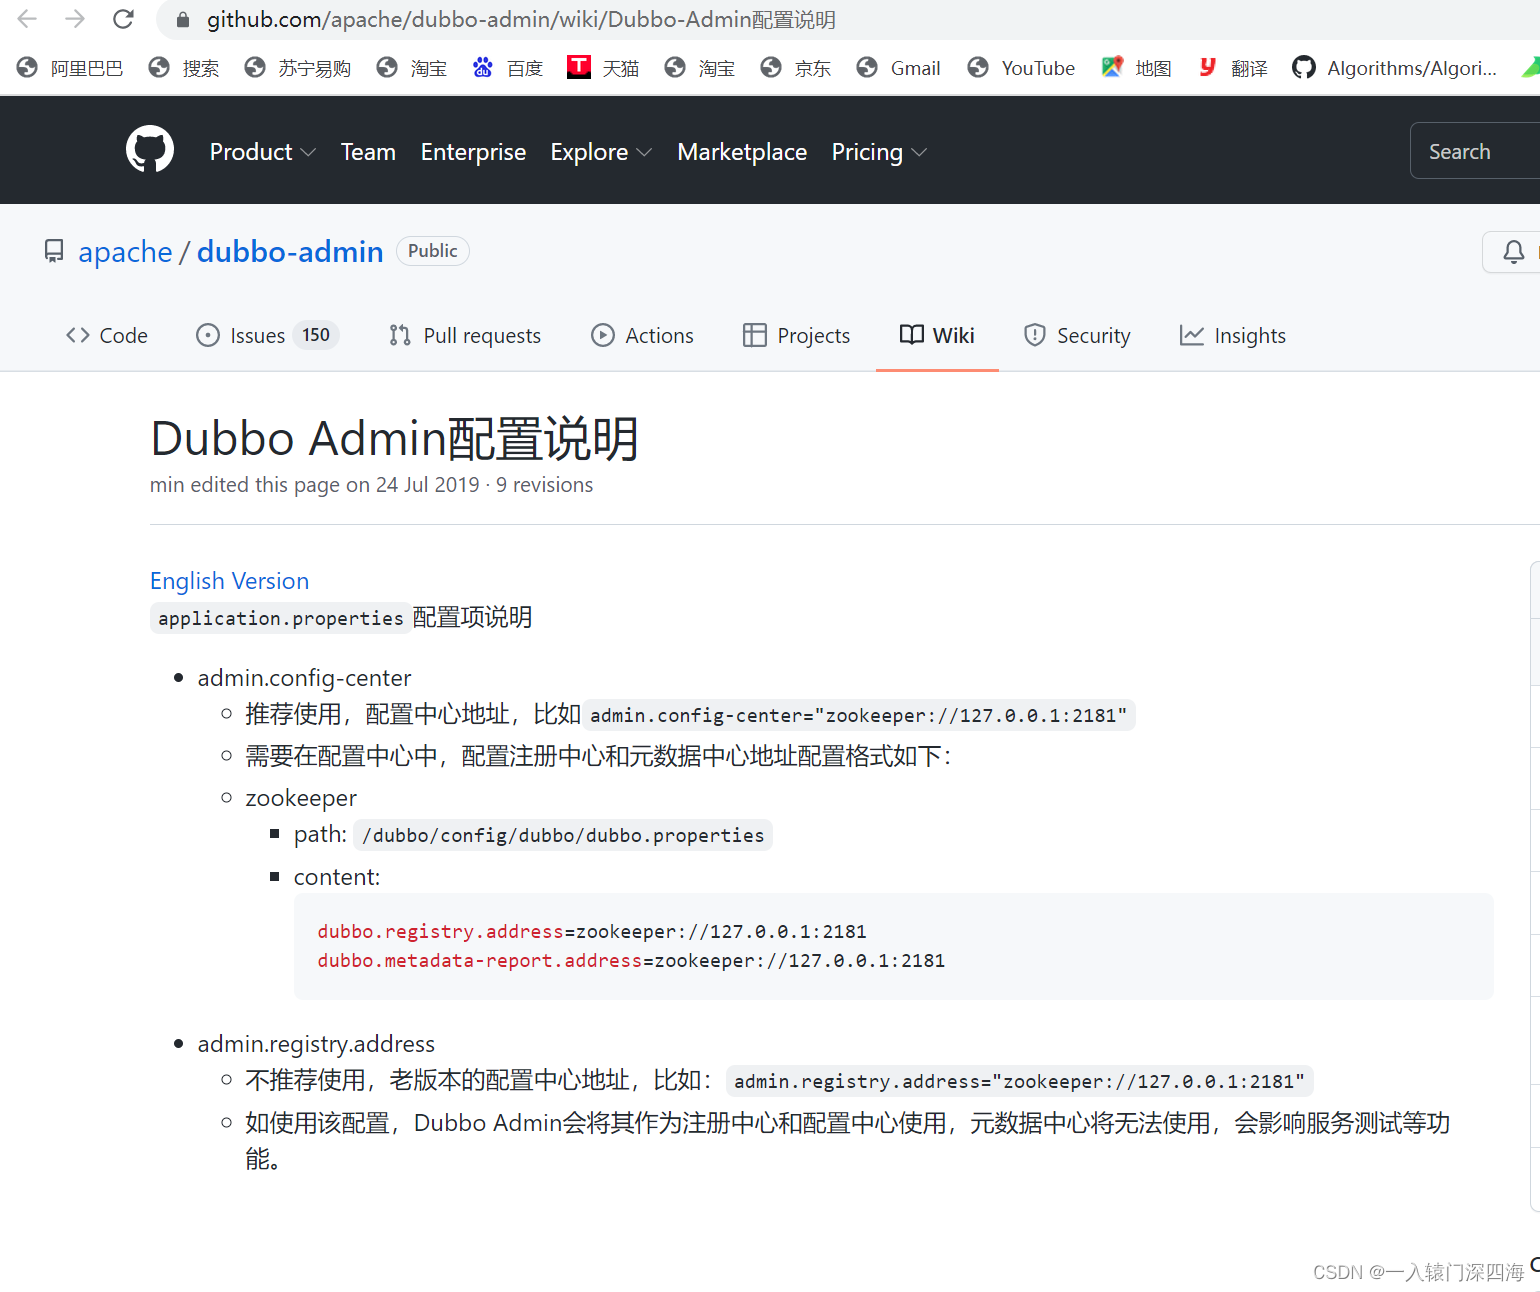
Task: Open the dubbo-admin repository link
Action: tap(290, 252)
